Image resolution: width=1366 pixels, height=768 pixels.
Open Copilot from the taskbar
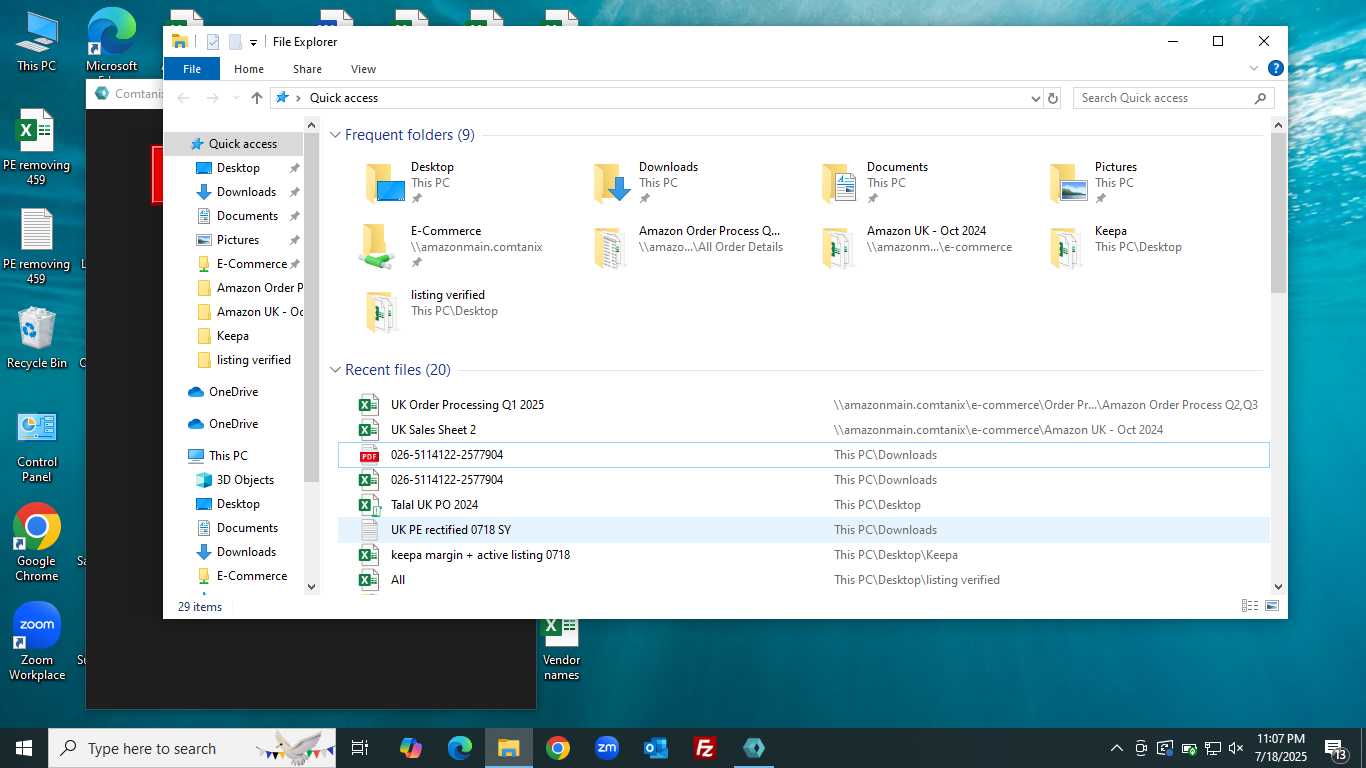click(x=410, y=748)
